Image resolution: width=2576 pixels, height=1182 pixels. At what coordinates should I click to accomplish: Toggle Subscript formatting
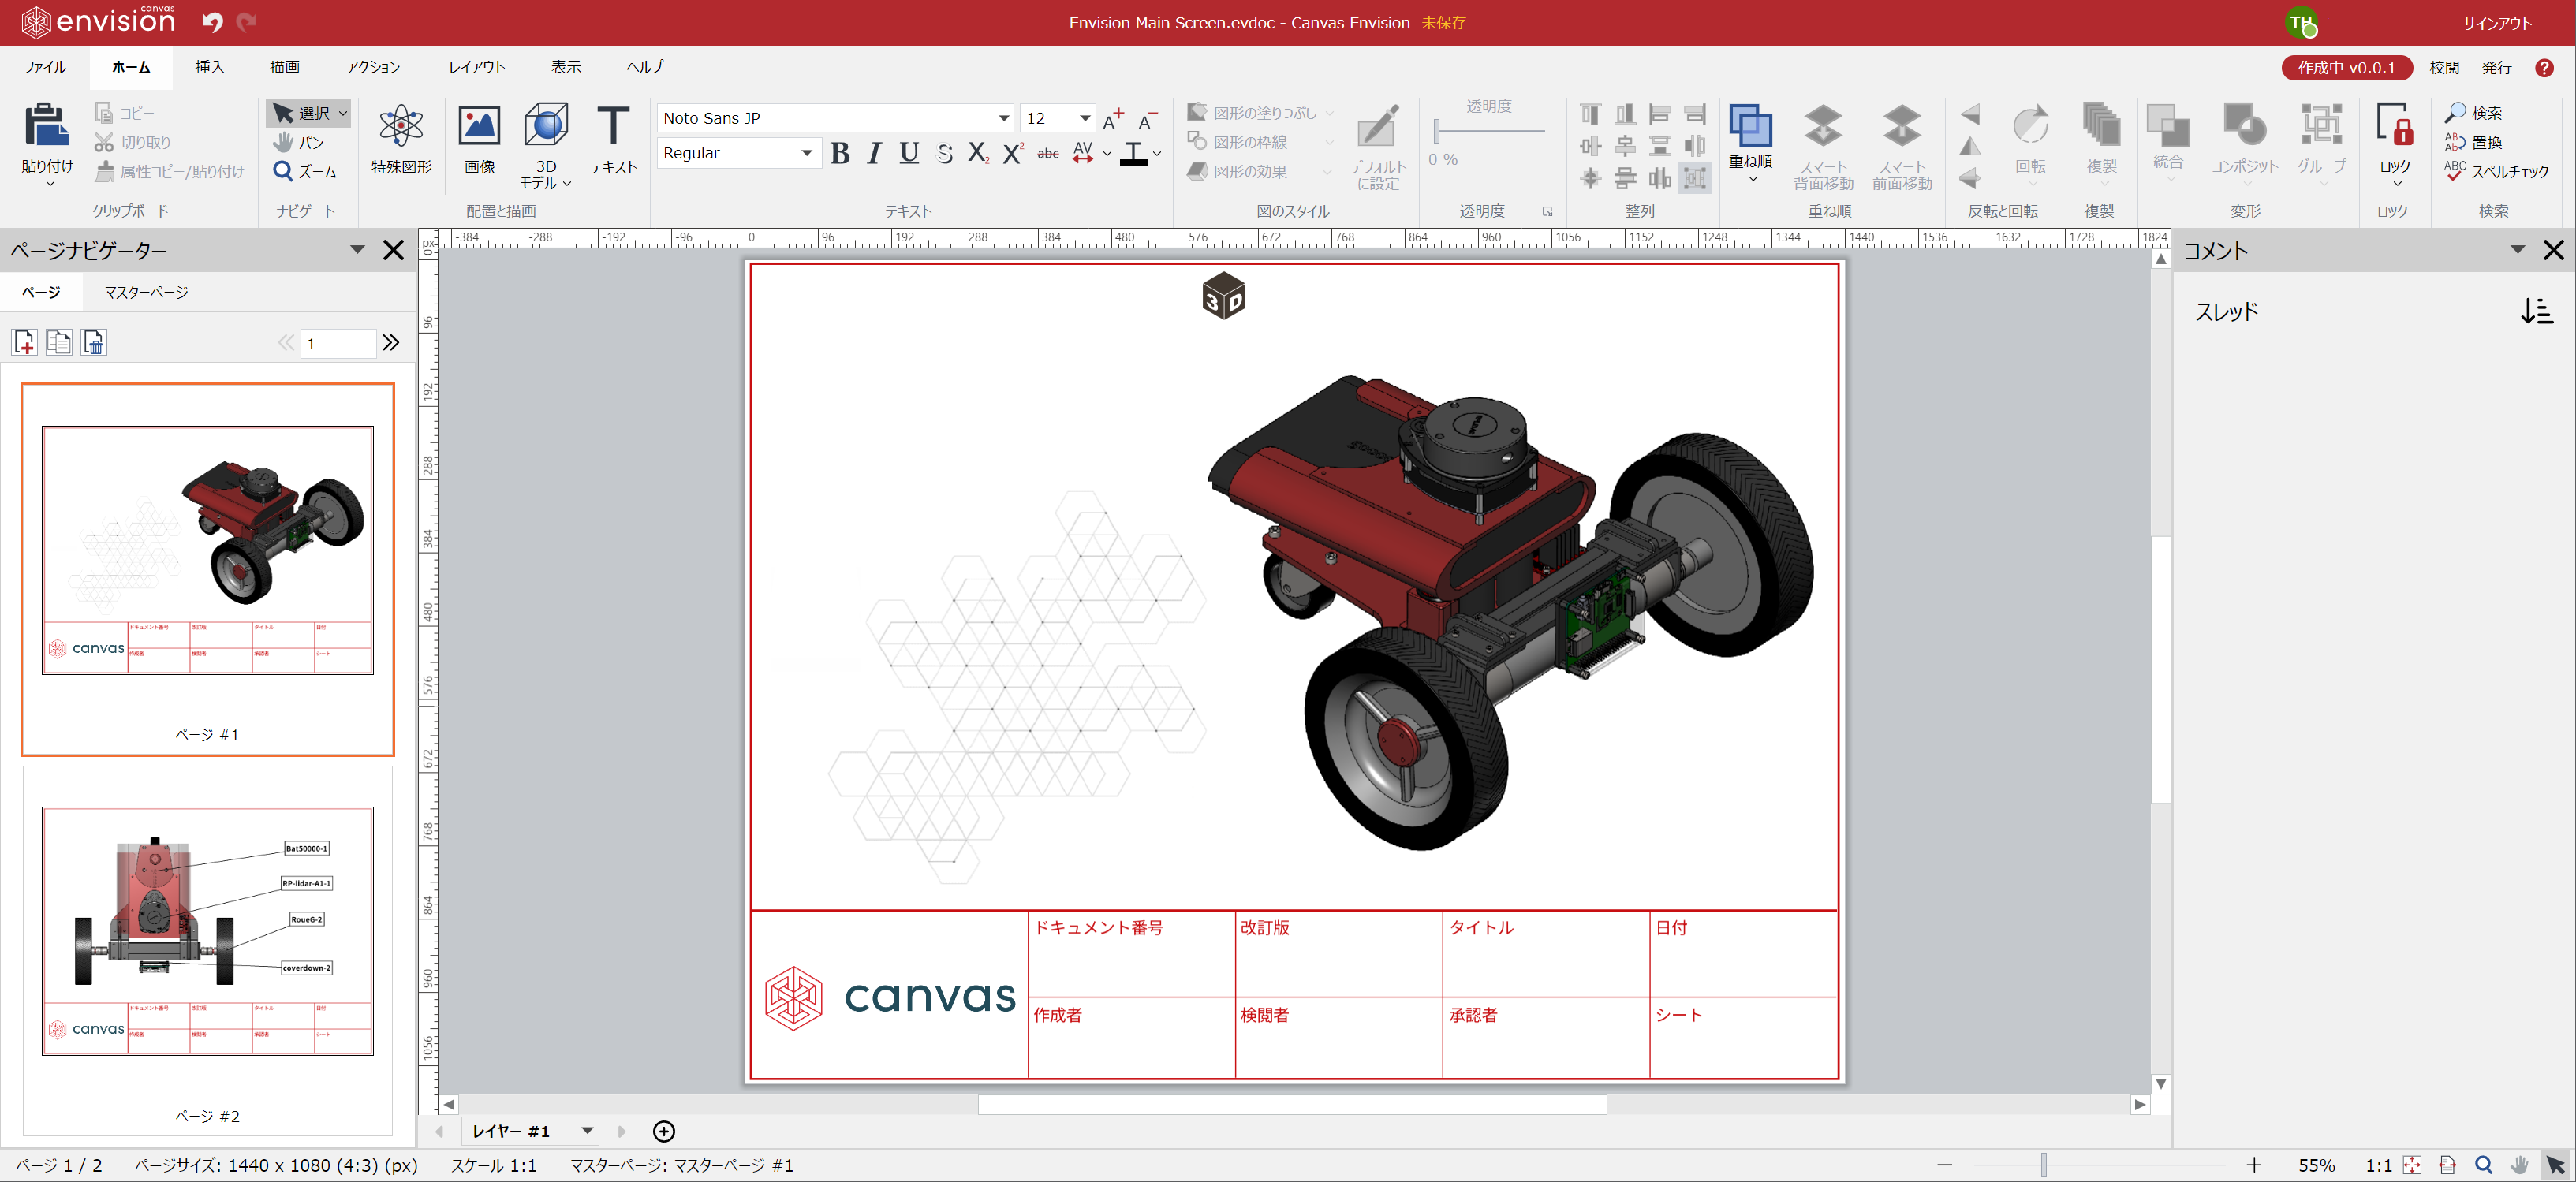pos(978,153)
